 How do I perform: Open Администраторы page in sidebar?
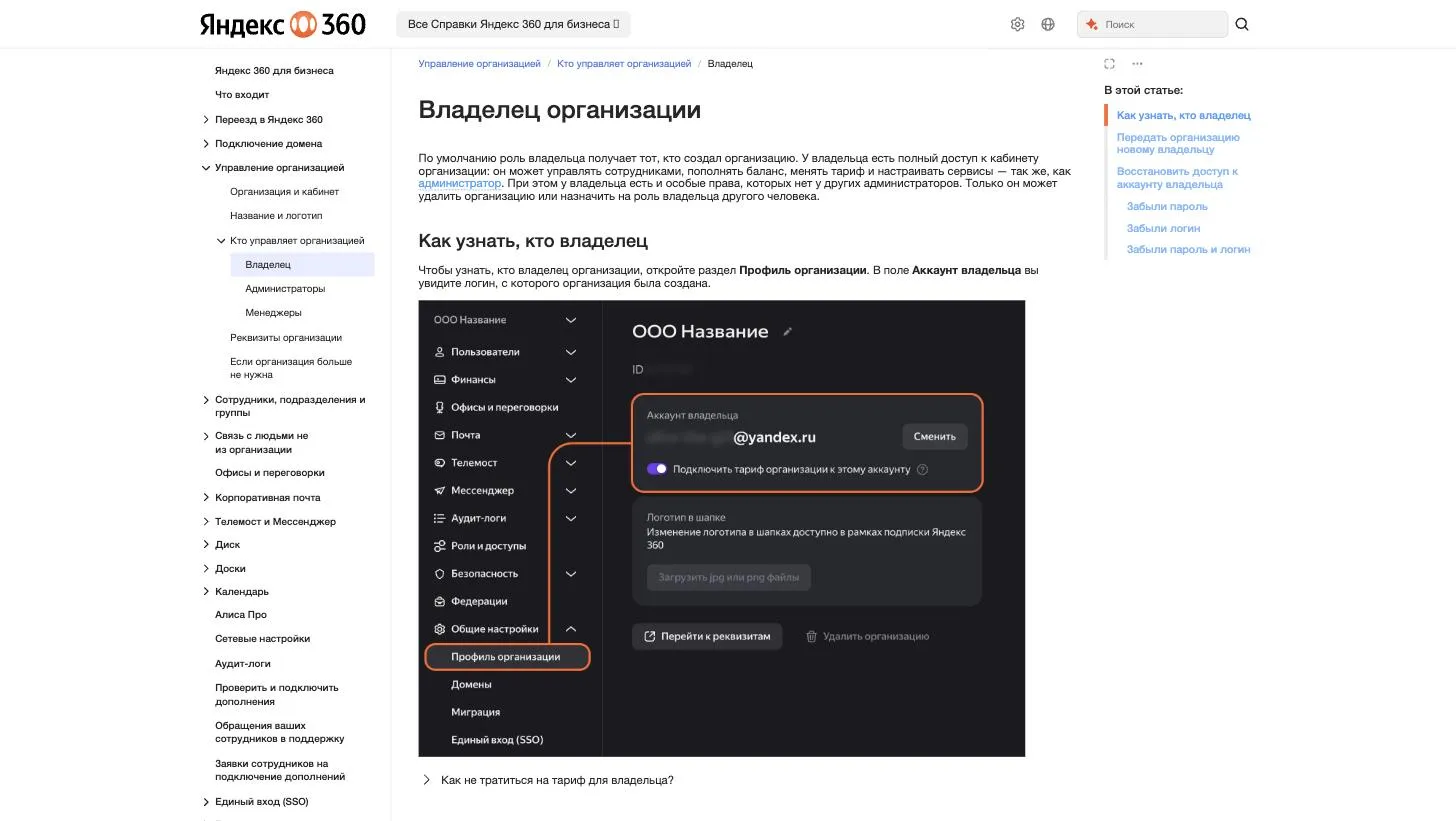point(285,289)
